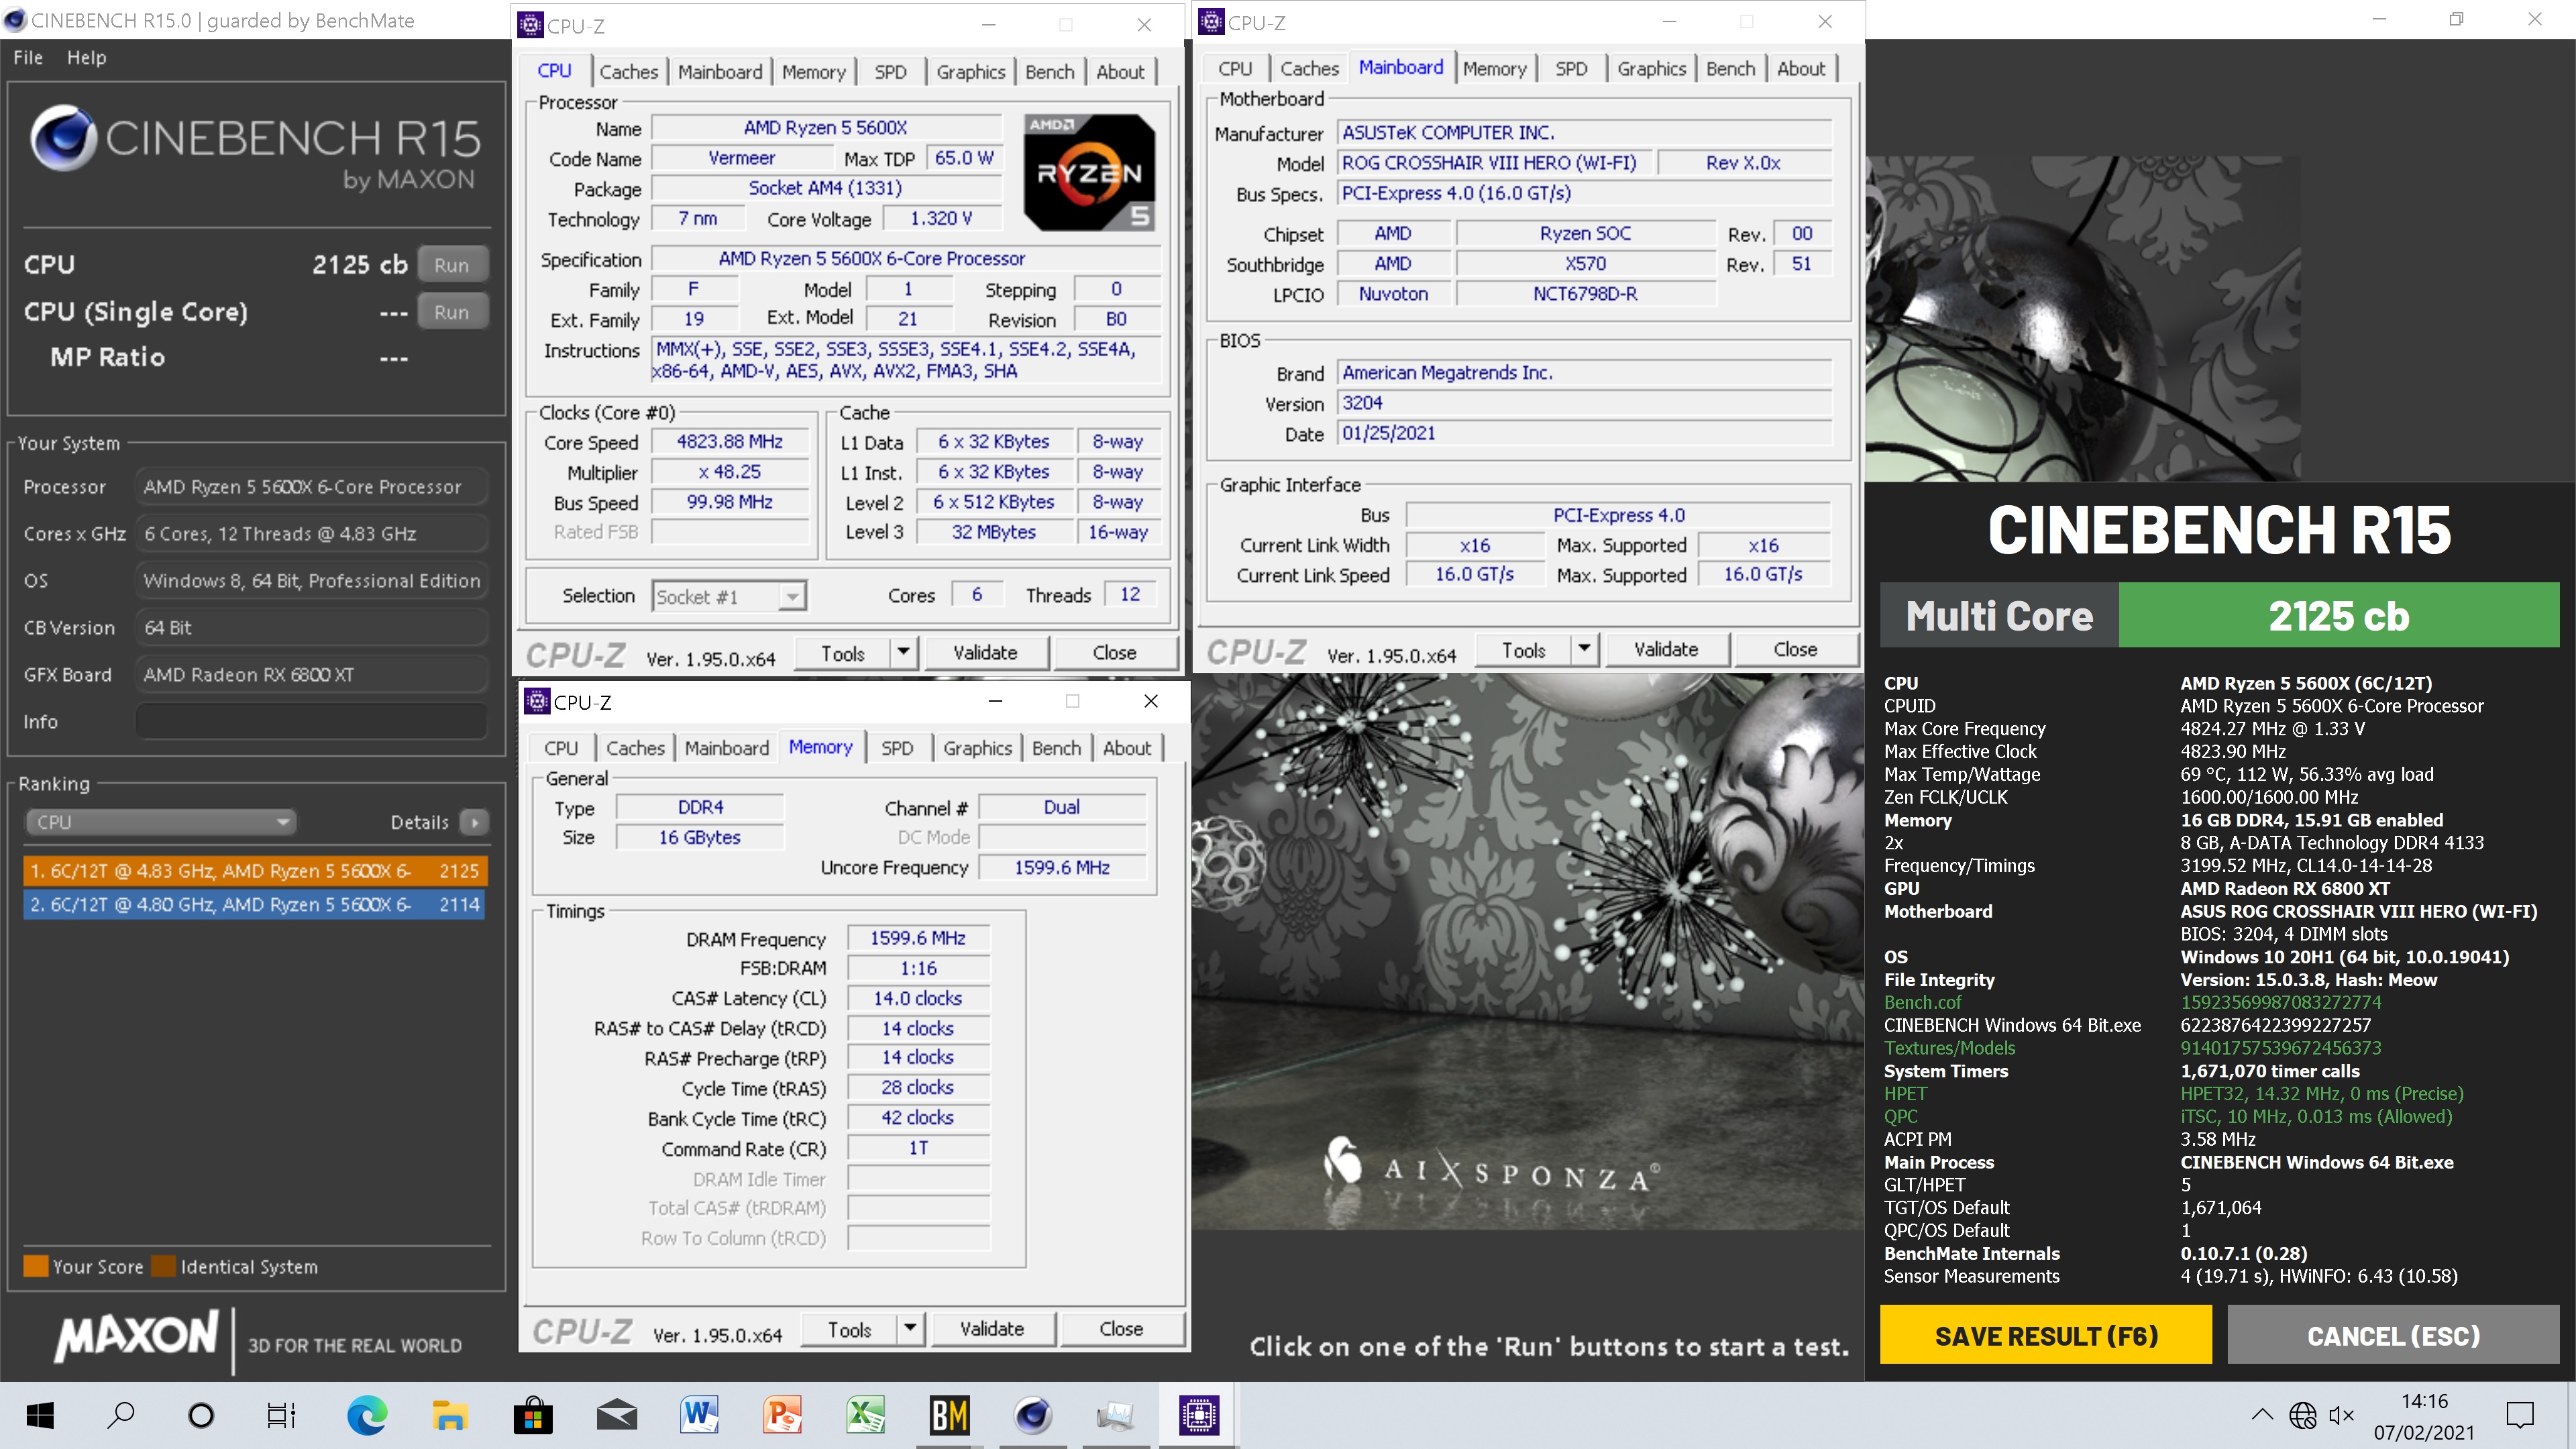This screenshot has width=2576, height=1449.
Task: Click AMD Ryzen 5 logo in CPU-Z
Action: (x=1089, y=172)
